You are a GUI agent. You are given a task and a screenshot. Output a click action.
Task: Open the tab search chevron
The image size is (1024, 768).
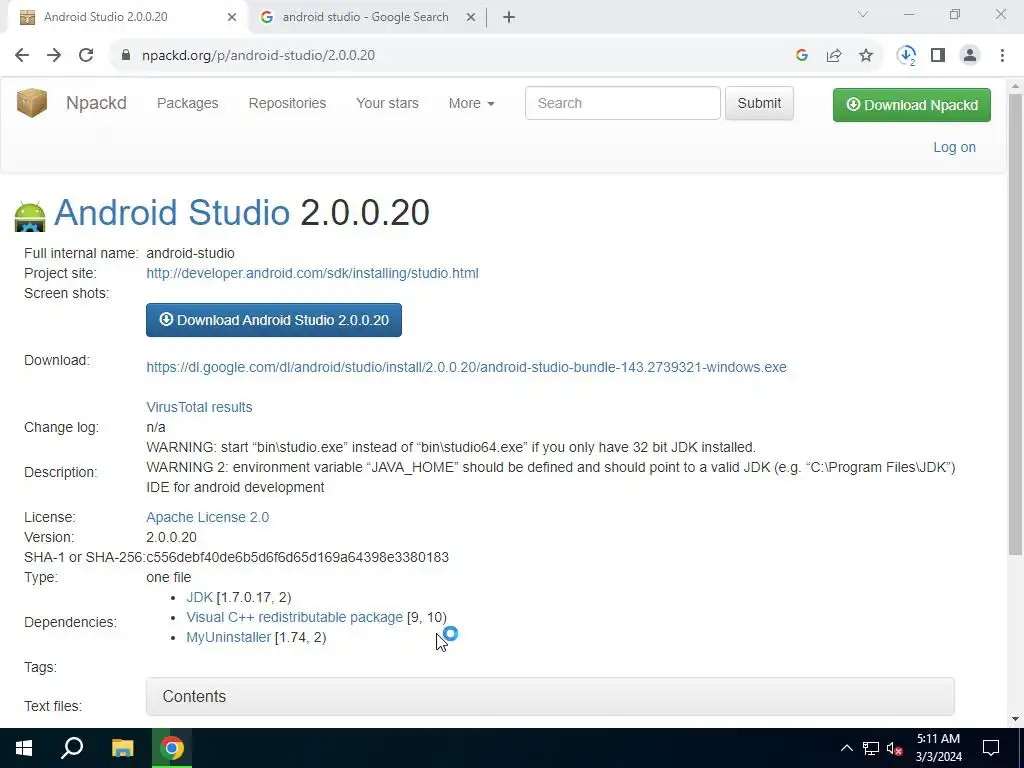click(x=863, y=14)
